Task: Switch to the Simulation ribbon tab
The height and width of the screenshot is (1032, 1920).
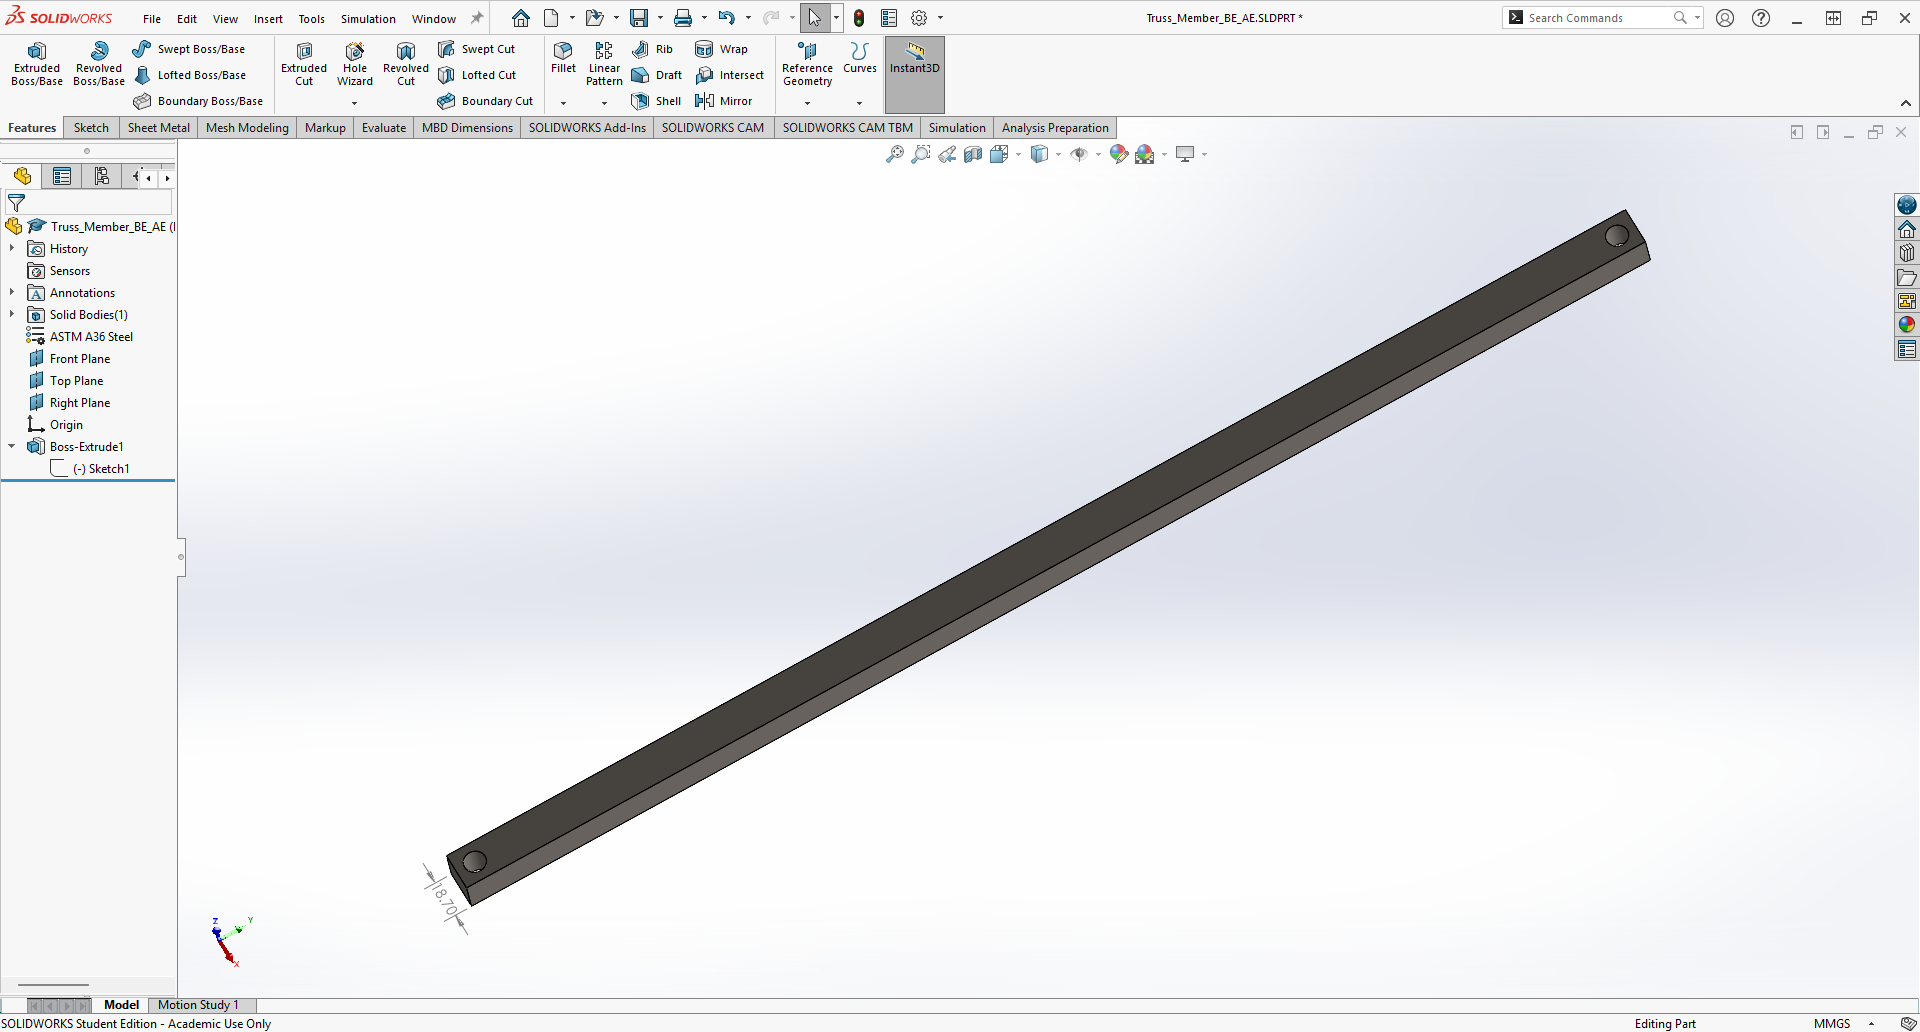Action: [957, 128]
